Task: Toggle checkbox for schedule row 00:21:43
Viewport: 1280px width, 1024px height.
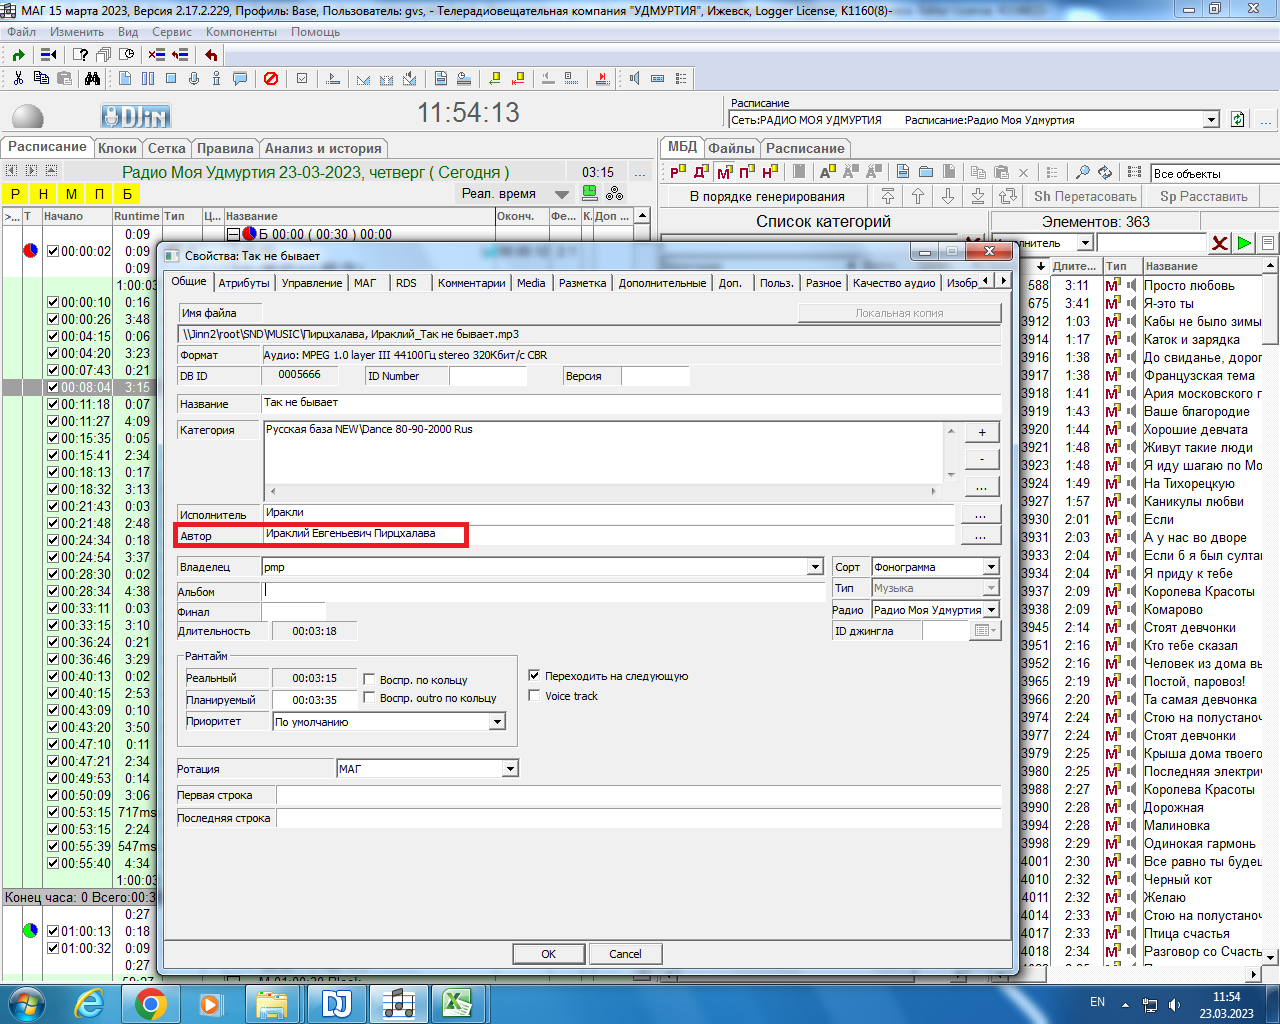Action: 53,506
